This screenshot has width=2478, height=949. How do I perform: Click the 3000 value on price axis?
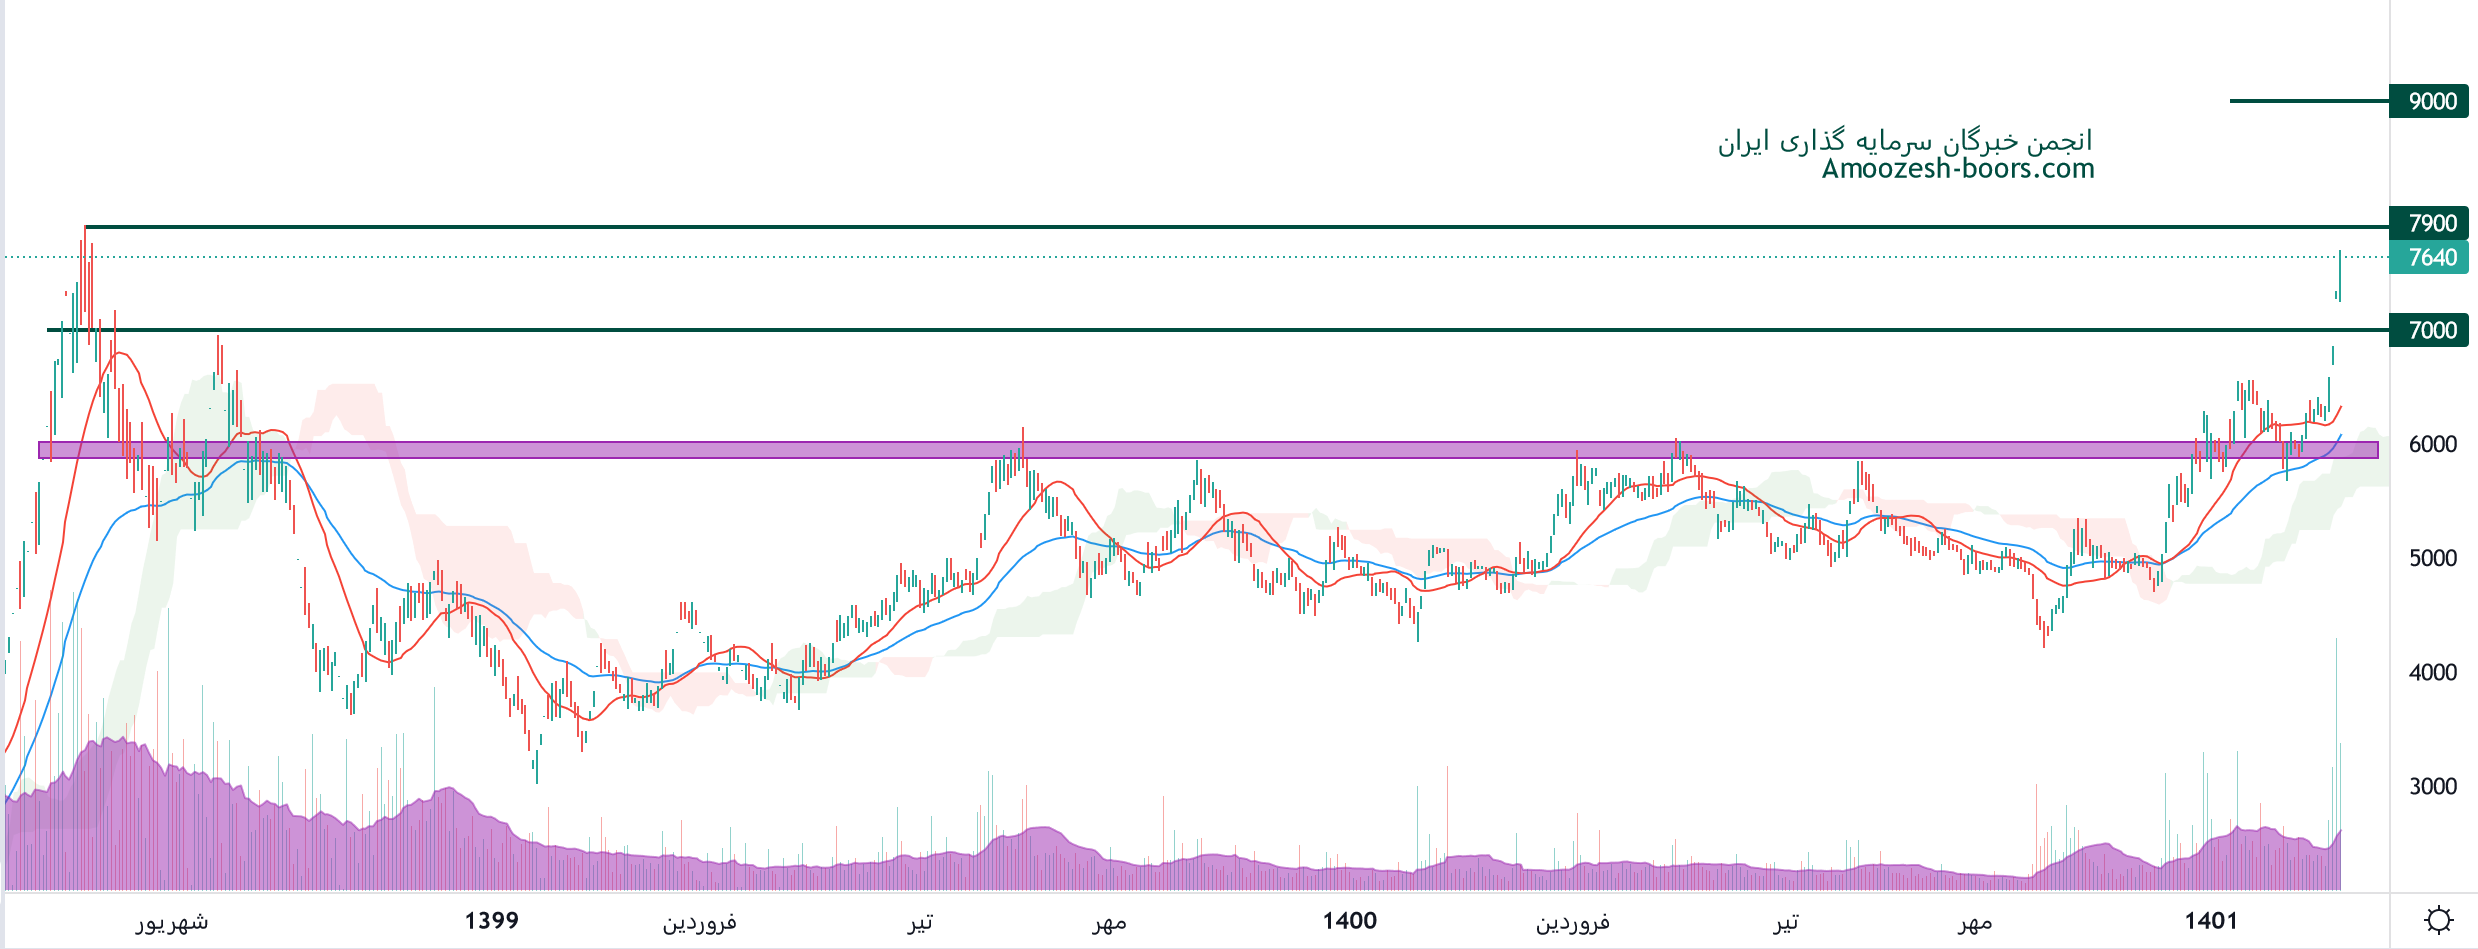tap(2432, 786)
